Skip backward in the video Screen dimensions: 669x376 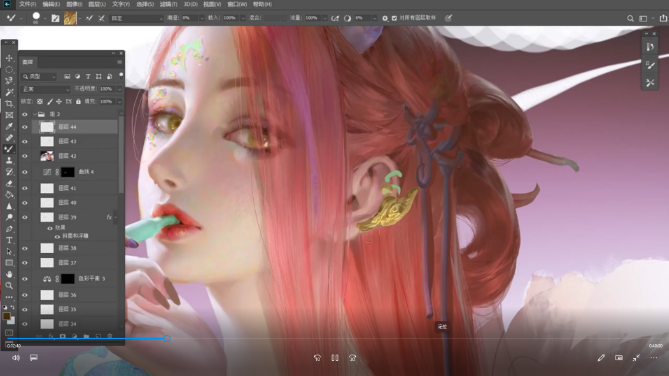coord(317,358)
